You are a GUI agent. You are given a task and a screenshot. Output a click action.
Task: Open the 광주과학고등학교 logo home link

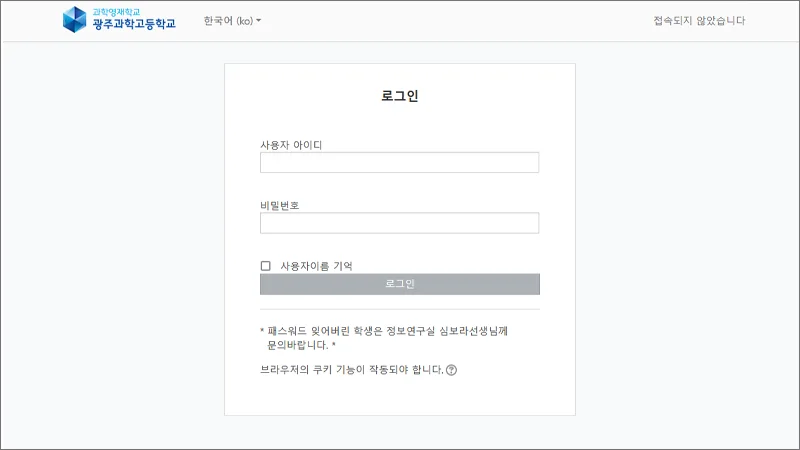119,20
